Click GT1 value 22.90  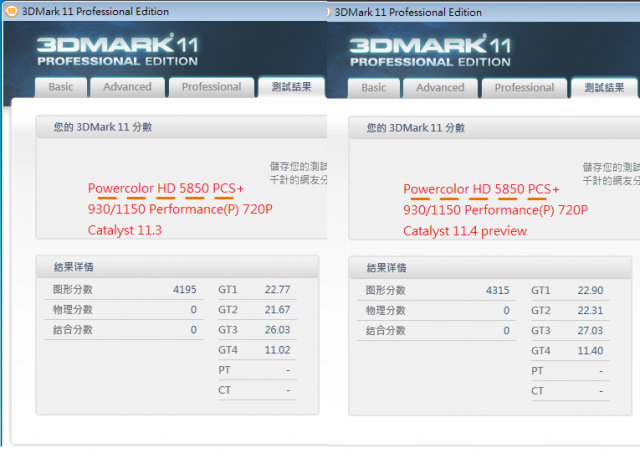point(590,291)
